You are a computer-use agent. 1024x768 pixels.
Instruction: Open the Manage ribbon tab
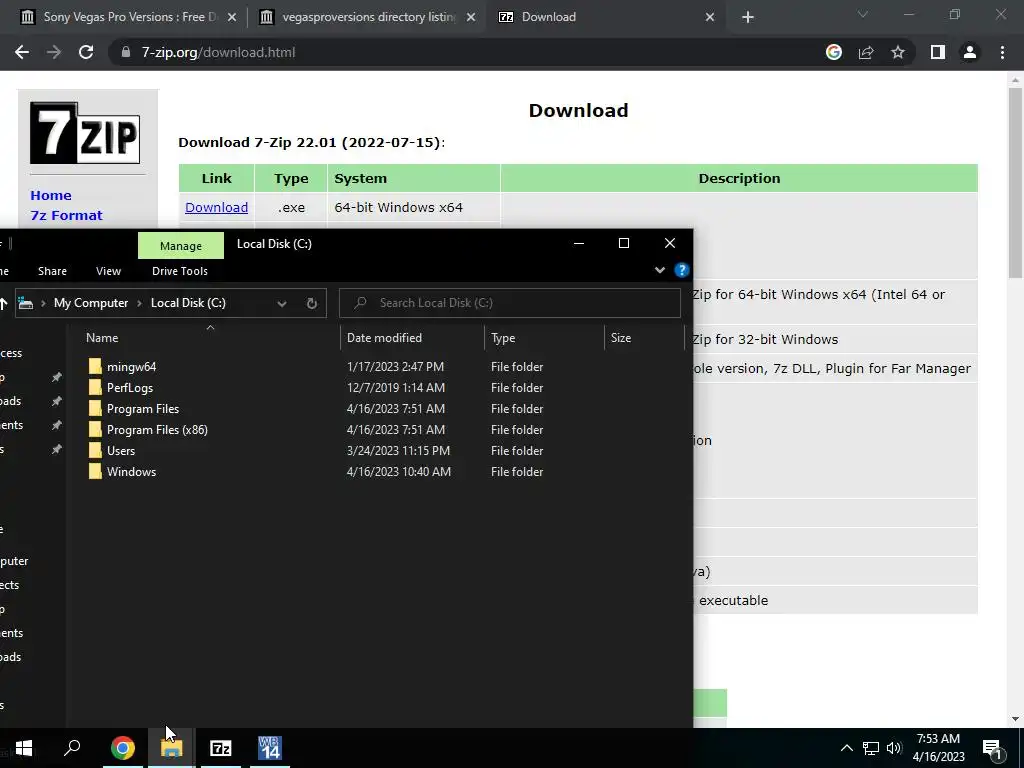click(x=181, y=246)
